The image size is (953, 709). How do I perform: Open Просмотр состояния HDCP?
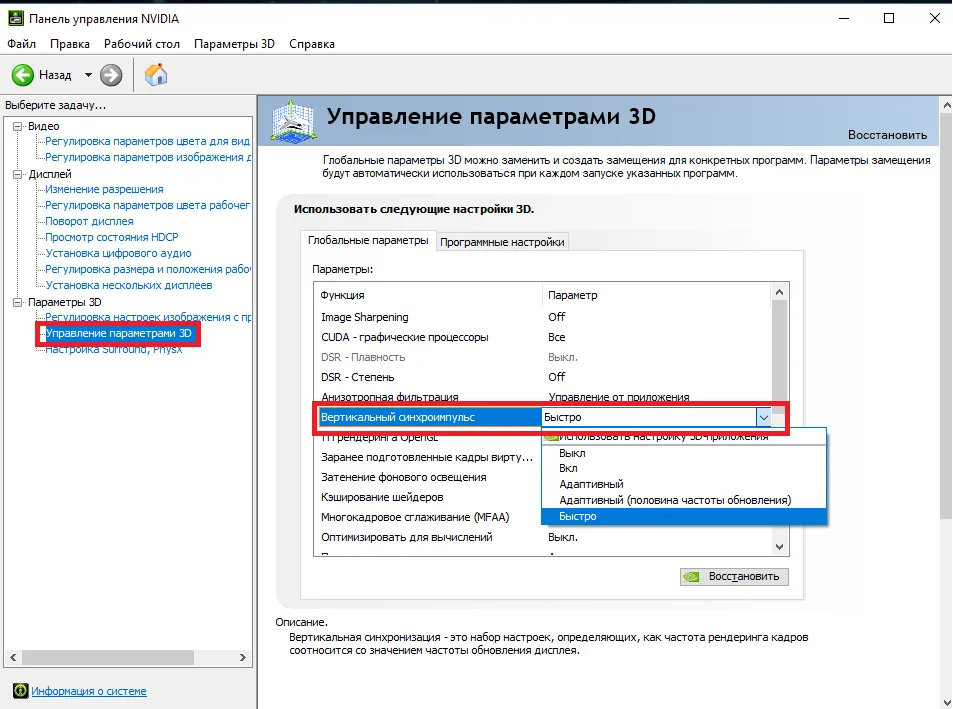(112, 237)
